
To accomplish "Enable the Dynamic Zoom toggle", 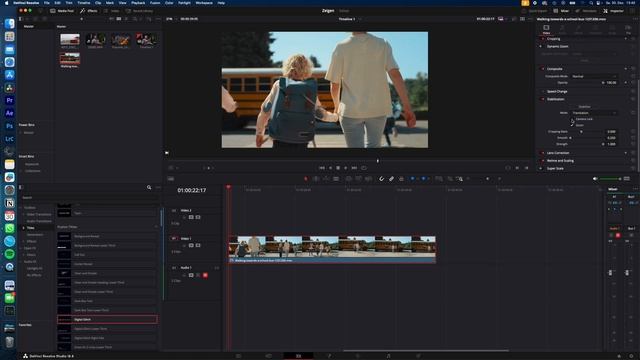I will click(542, 47).
